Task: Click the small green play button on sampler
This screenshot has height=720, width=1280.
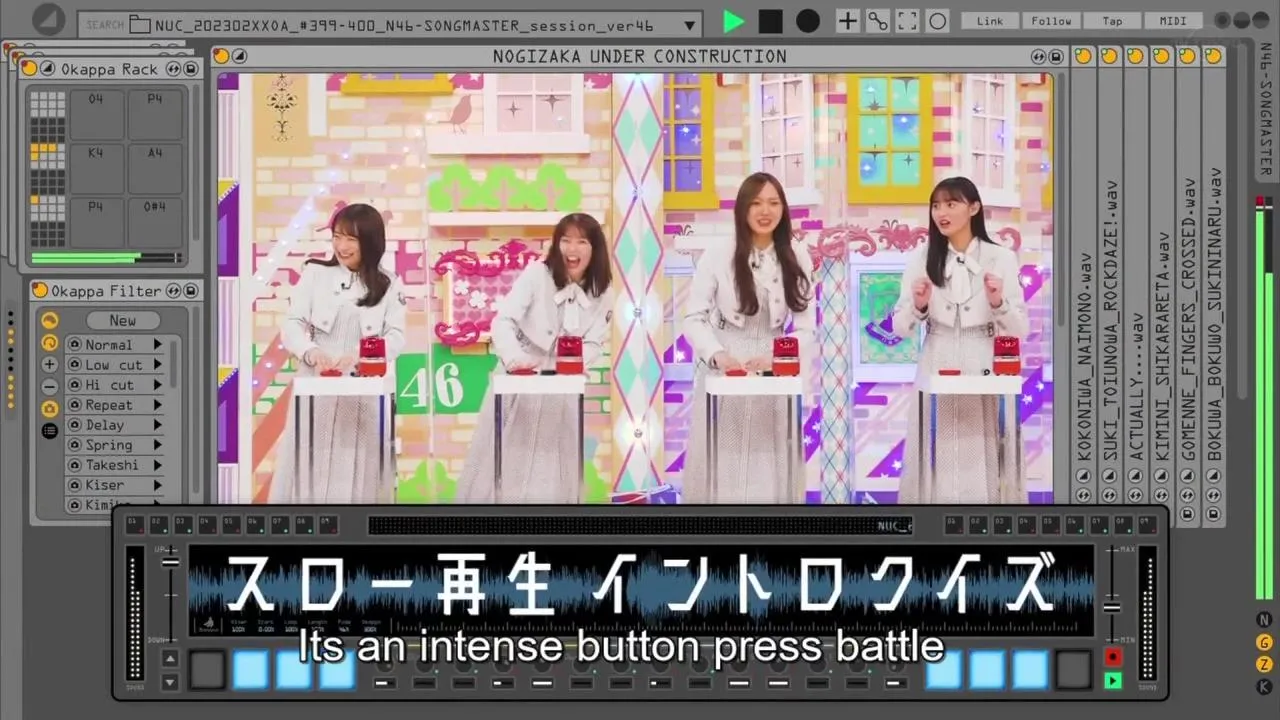Action: pos(1113,681)
